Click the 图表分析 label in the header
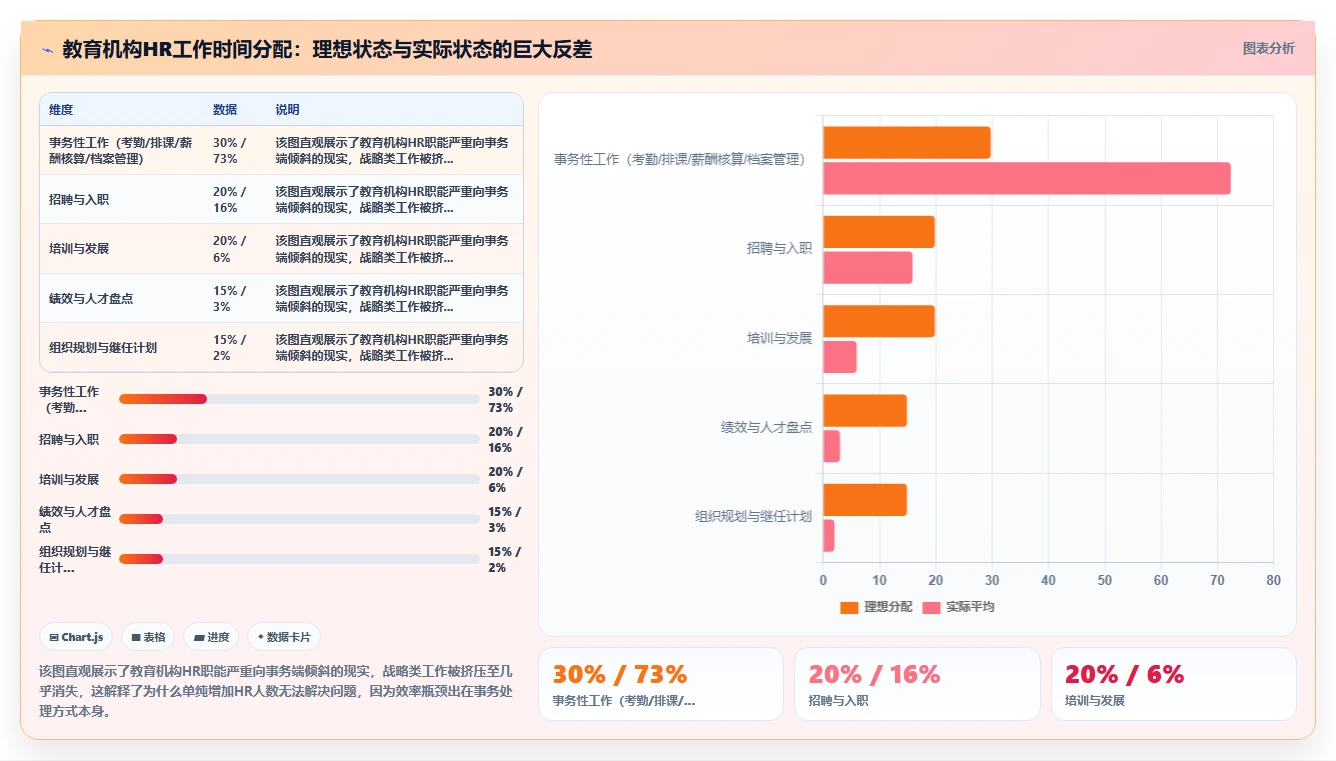Screen dimensions: 1336x761 1268,48
